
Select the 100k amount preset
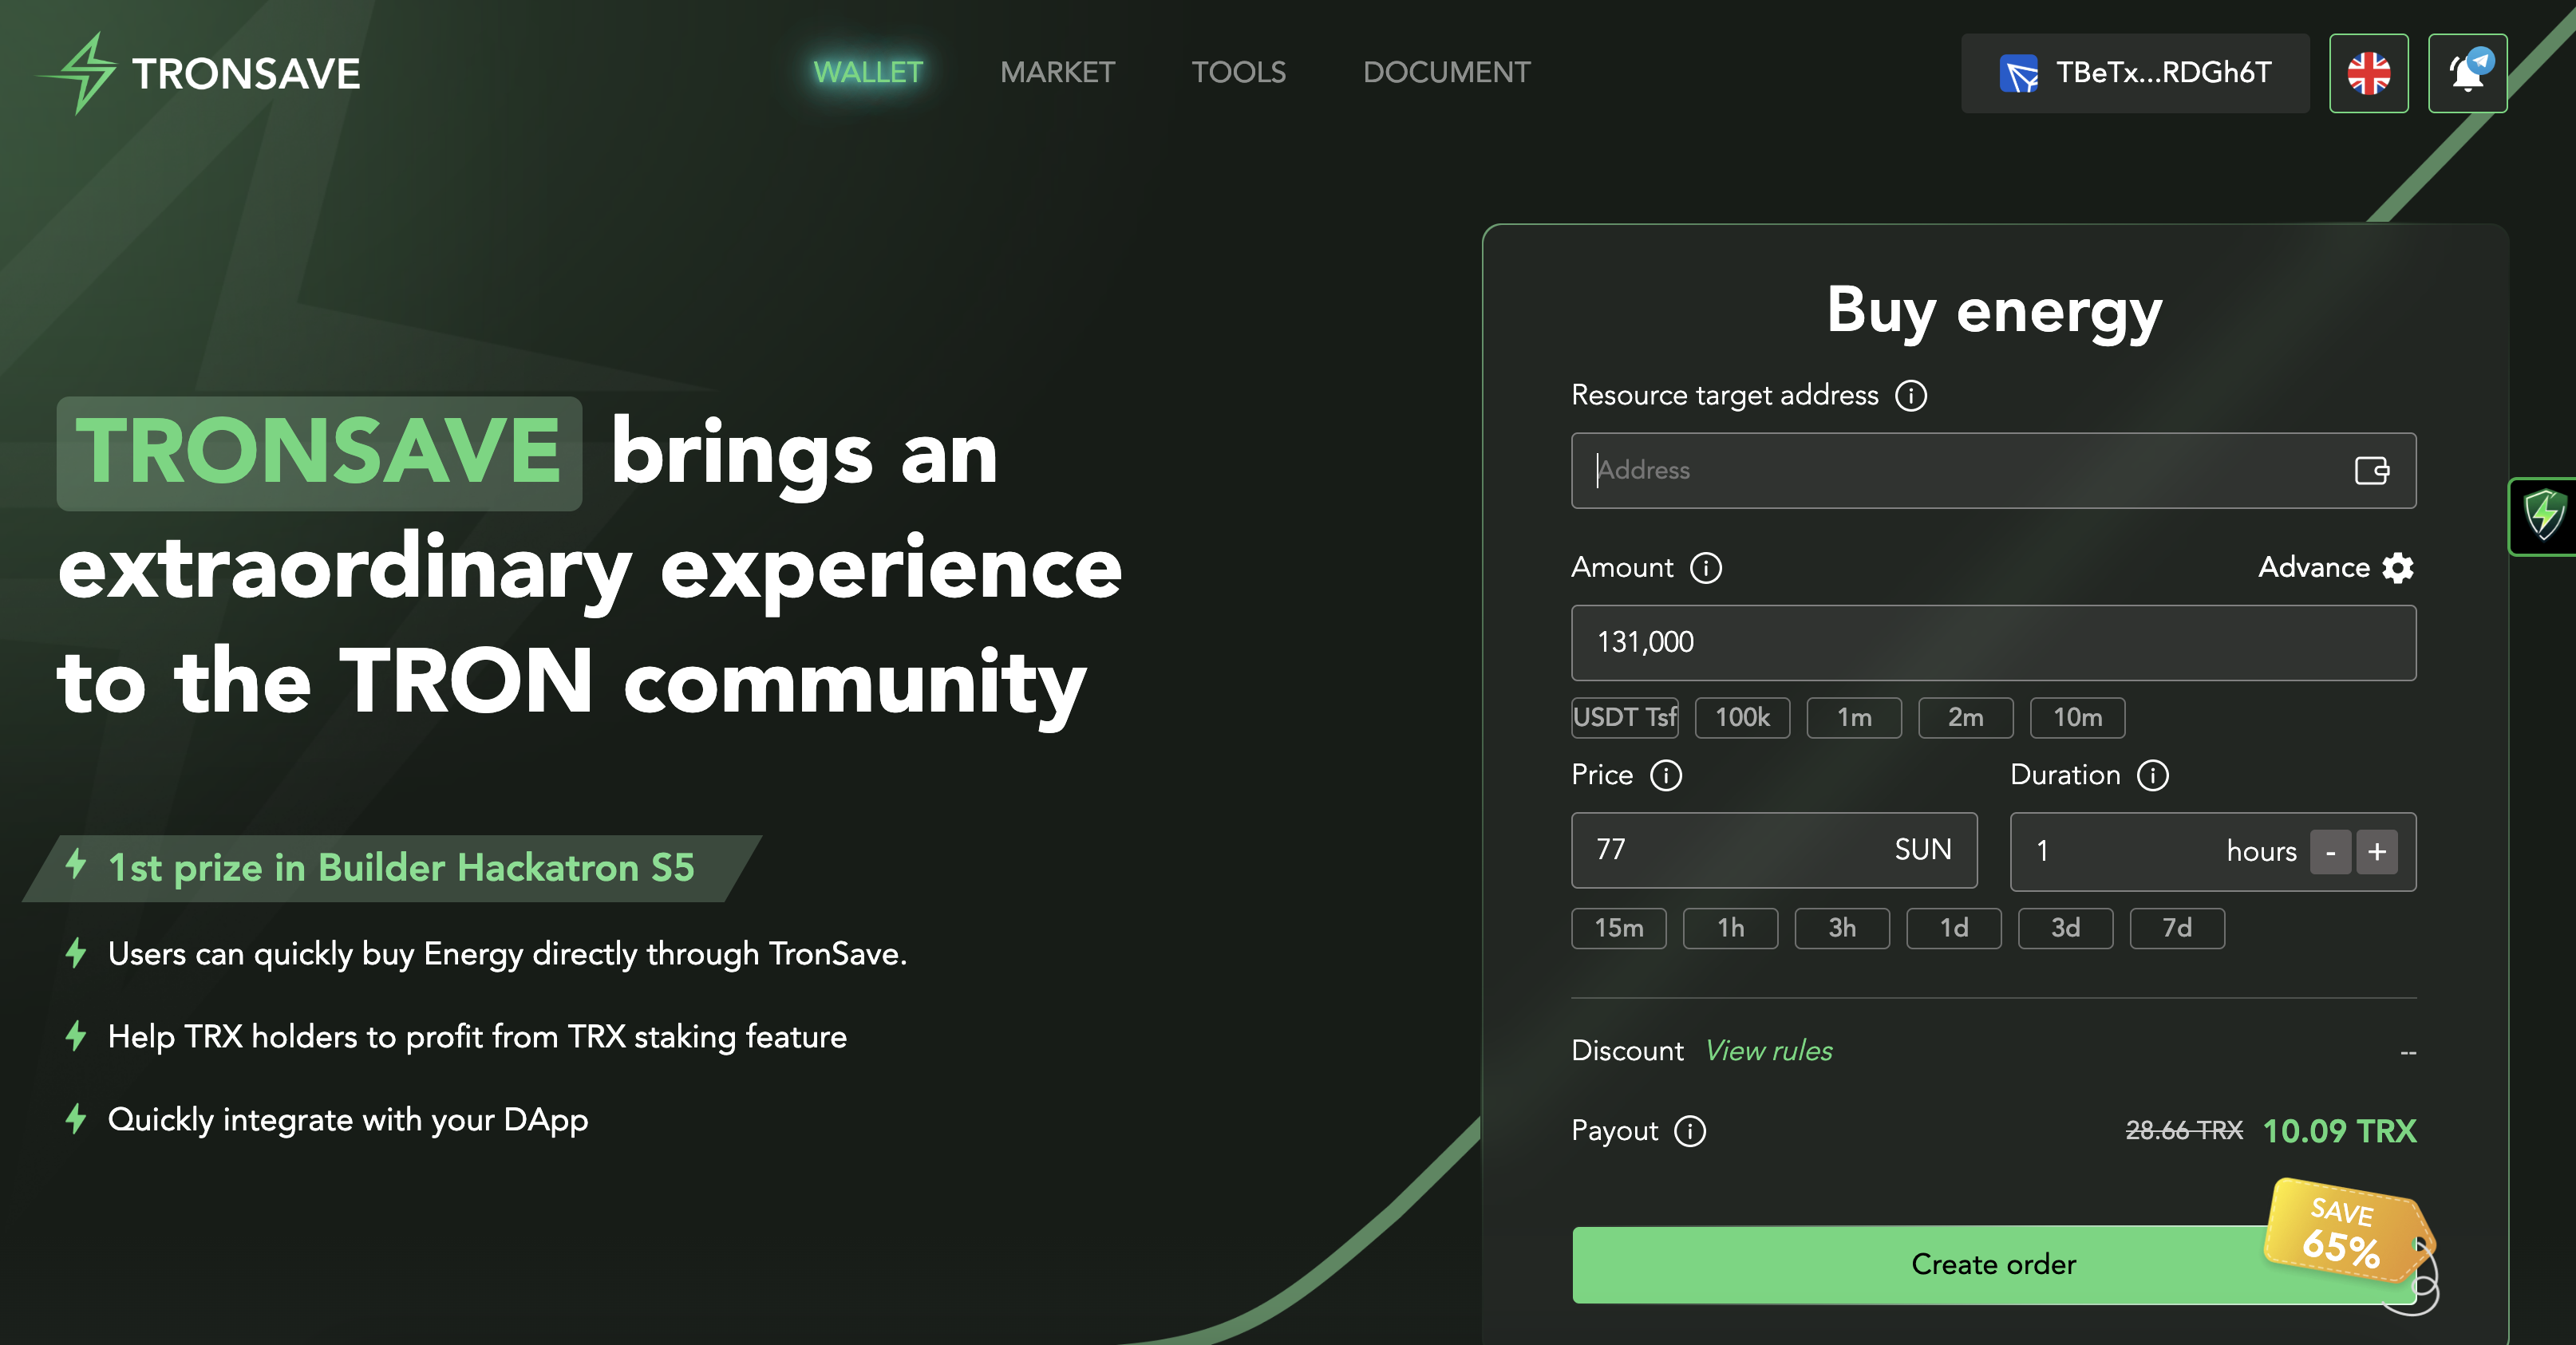pyautogui.click(x=1742, y=717)
